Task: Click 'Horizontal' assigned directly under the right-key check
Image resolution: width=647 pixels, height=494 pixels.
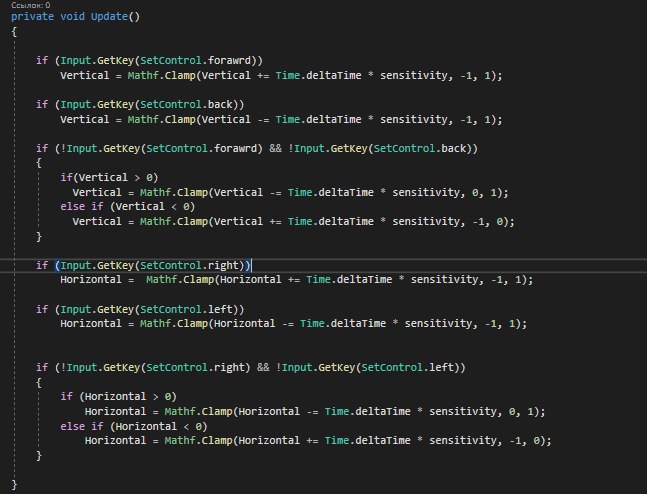Action: 91,280
